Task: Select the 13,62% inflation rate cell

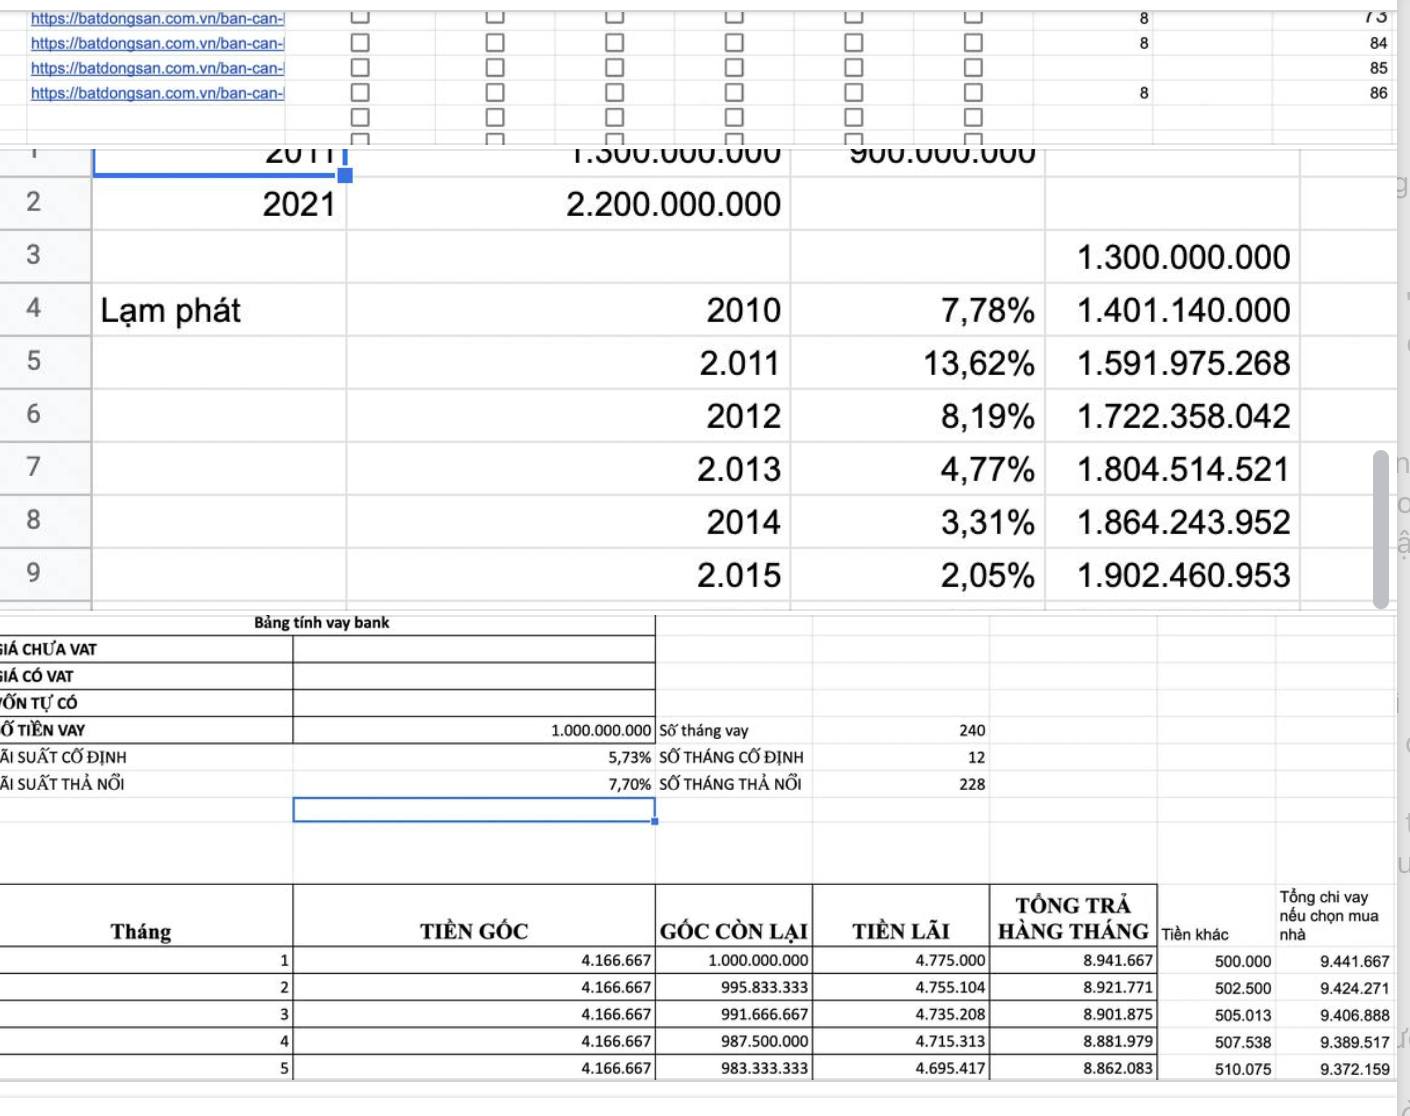Action: (917, 363)
